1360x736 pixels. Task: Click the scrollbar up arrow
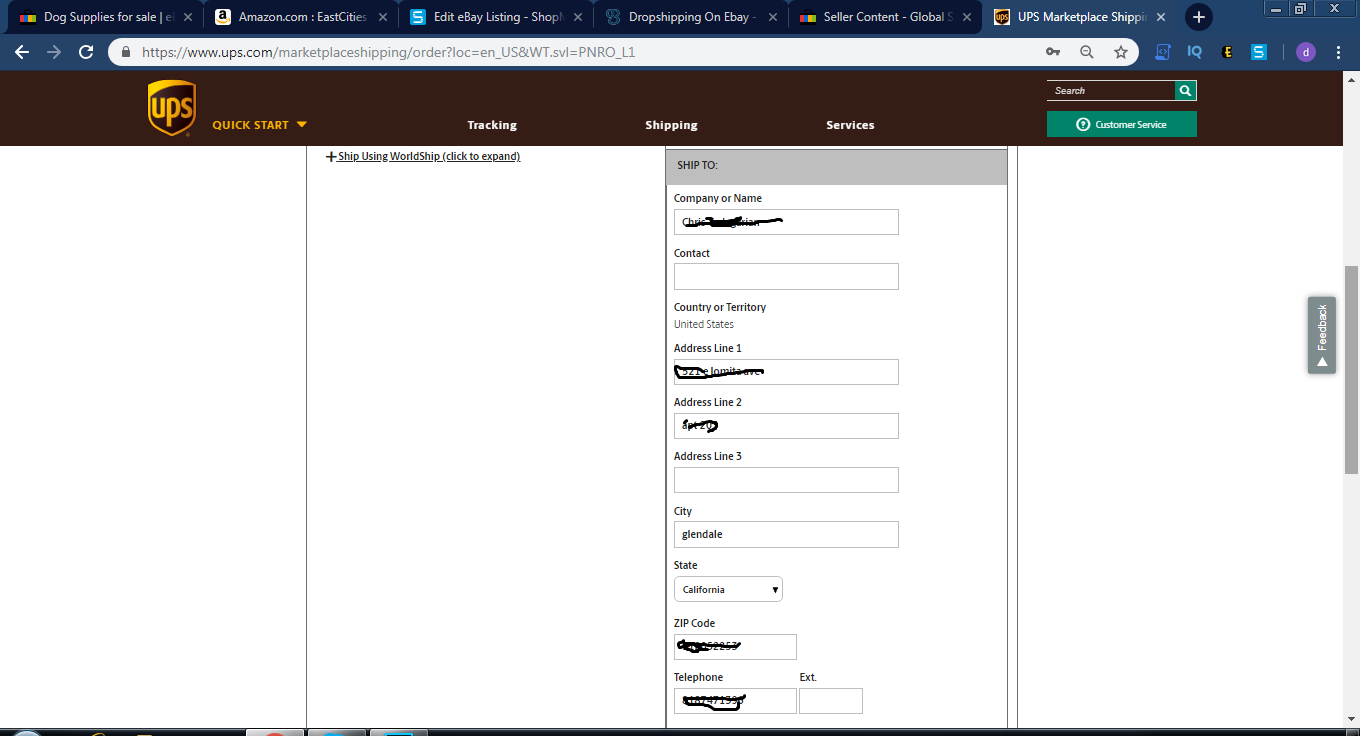[1352, 80]
